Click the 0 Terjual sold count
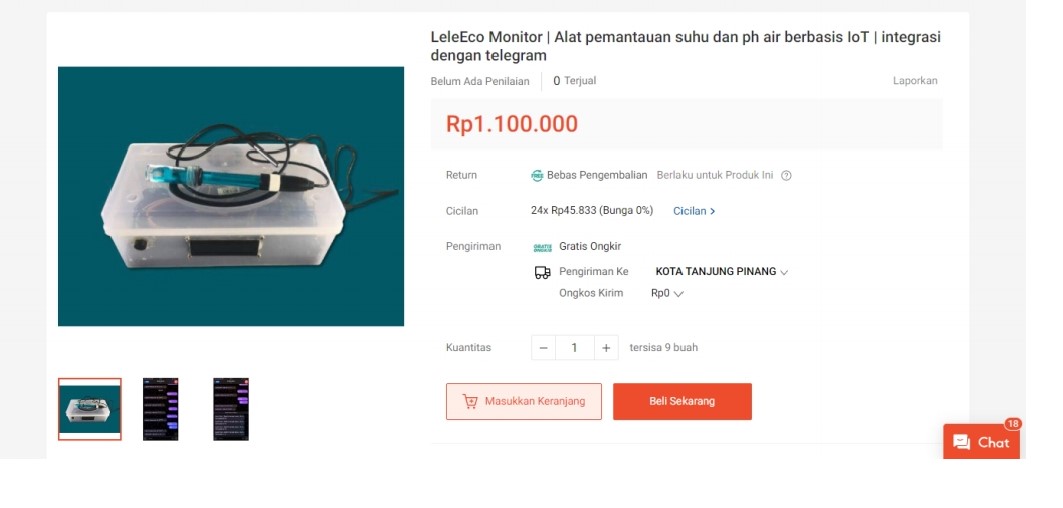The height and width of the screenshot is (508, 1063). (575, 81)
